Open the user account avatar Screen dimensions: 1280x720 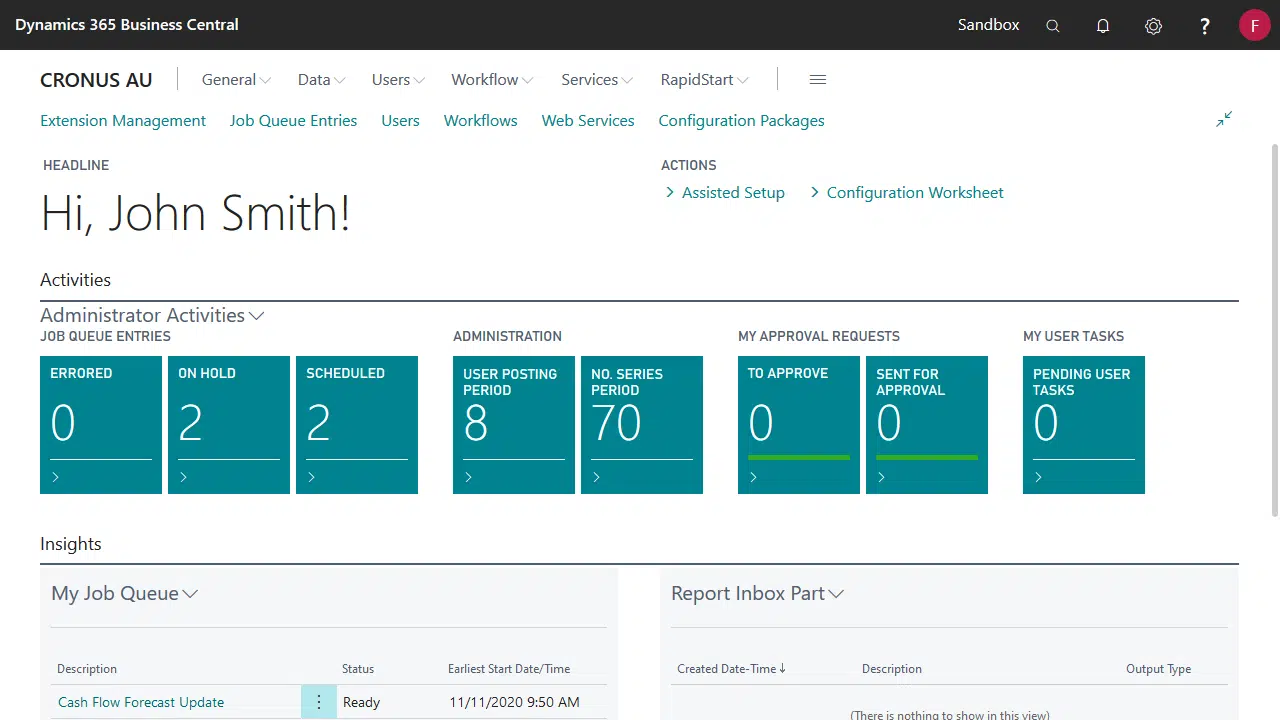(x=1254, y=25)
